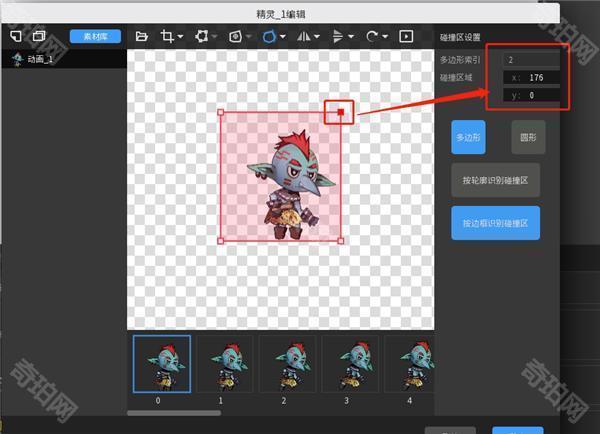Click the 碰撞区设置 panel title
The width and height of the screenshot is (600, 434).
tap(460, 37)
